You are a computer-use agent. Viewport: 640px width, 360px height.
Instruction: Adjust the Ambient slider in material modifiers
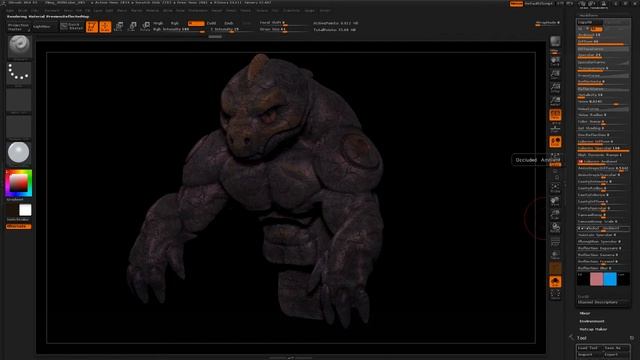tap(603, 36)
